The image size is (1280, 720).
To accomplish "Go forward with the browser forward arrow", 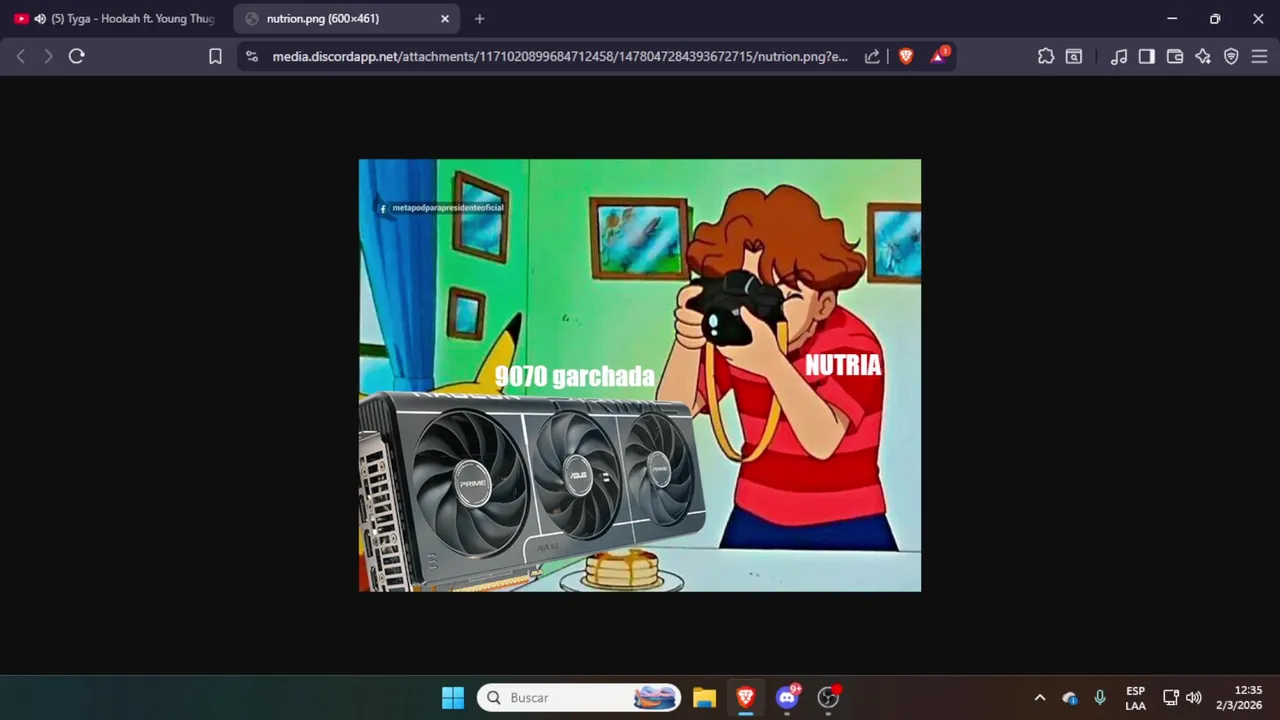I will [48, 57].
